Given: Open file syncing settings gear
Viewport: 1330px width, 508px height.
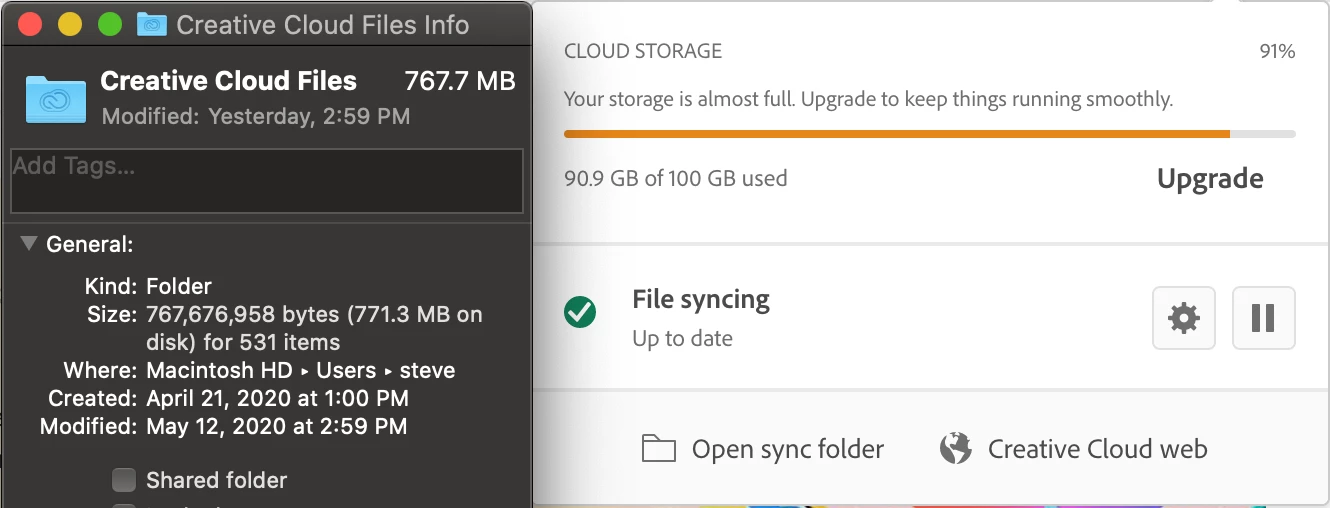Looking at the screenshot, I should coord(1184,319).
